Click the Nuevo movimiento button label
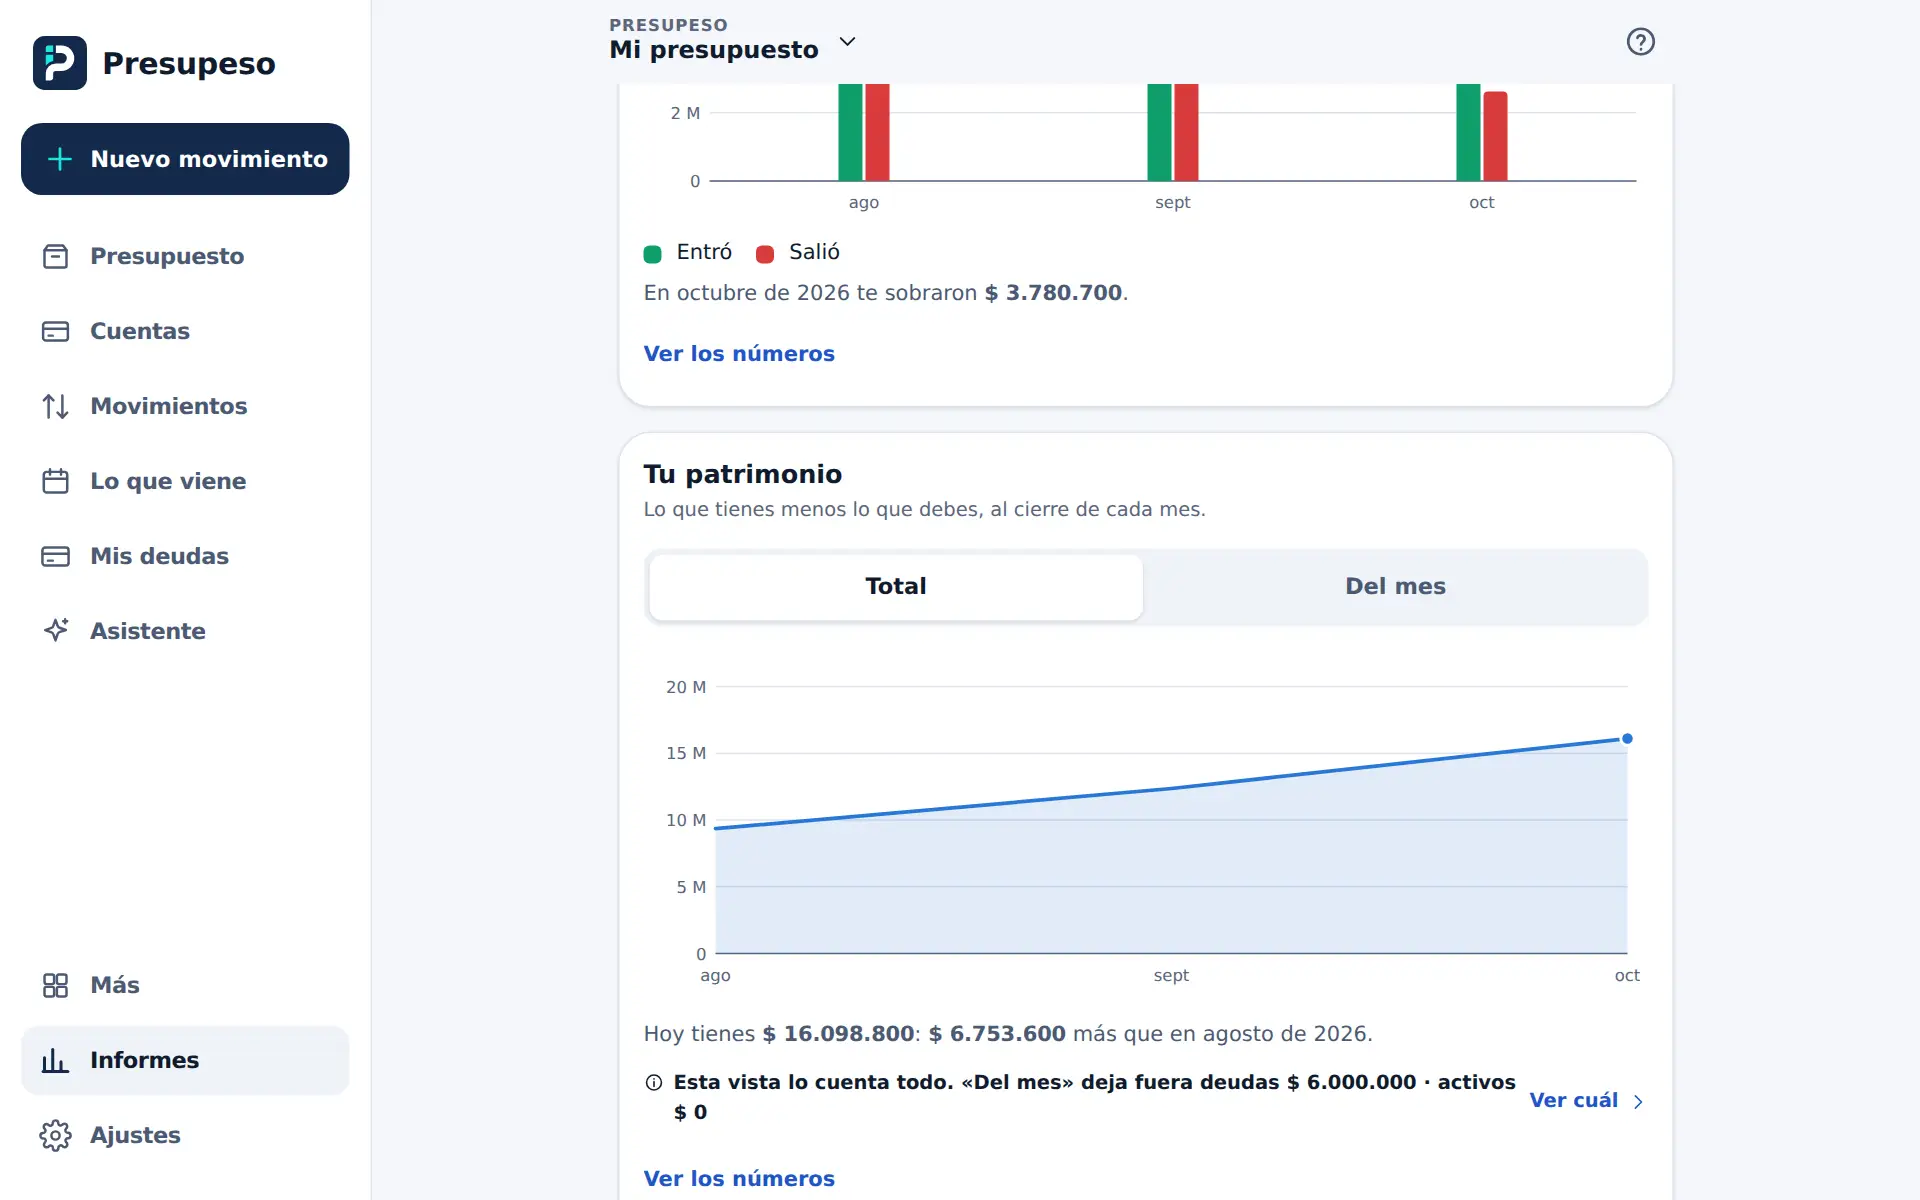Image resolution: width=1920 pixels, height=1200 pixels. tap(209, 159)
